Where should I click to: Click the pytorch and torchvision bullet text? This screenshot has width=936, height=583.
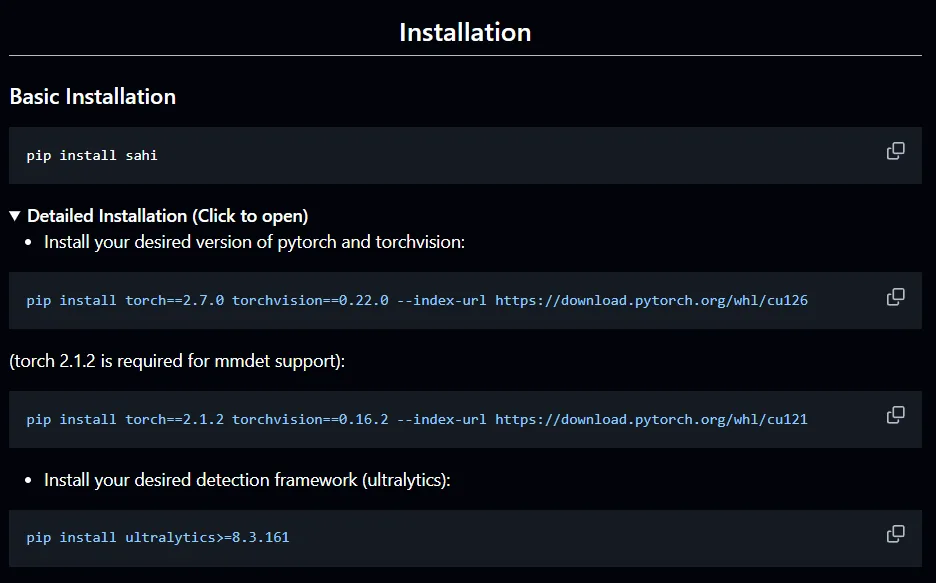(254, 243)
